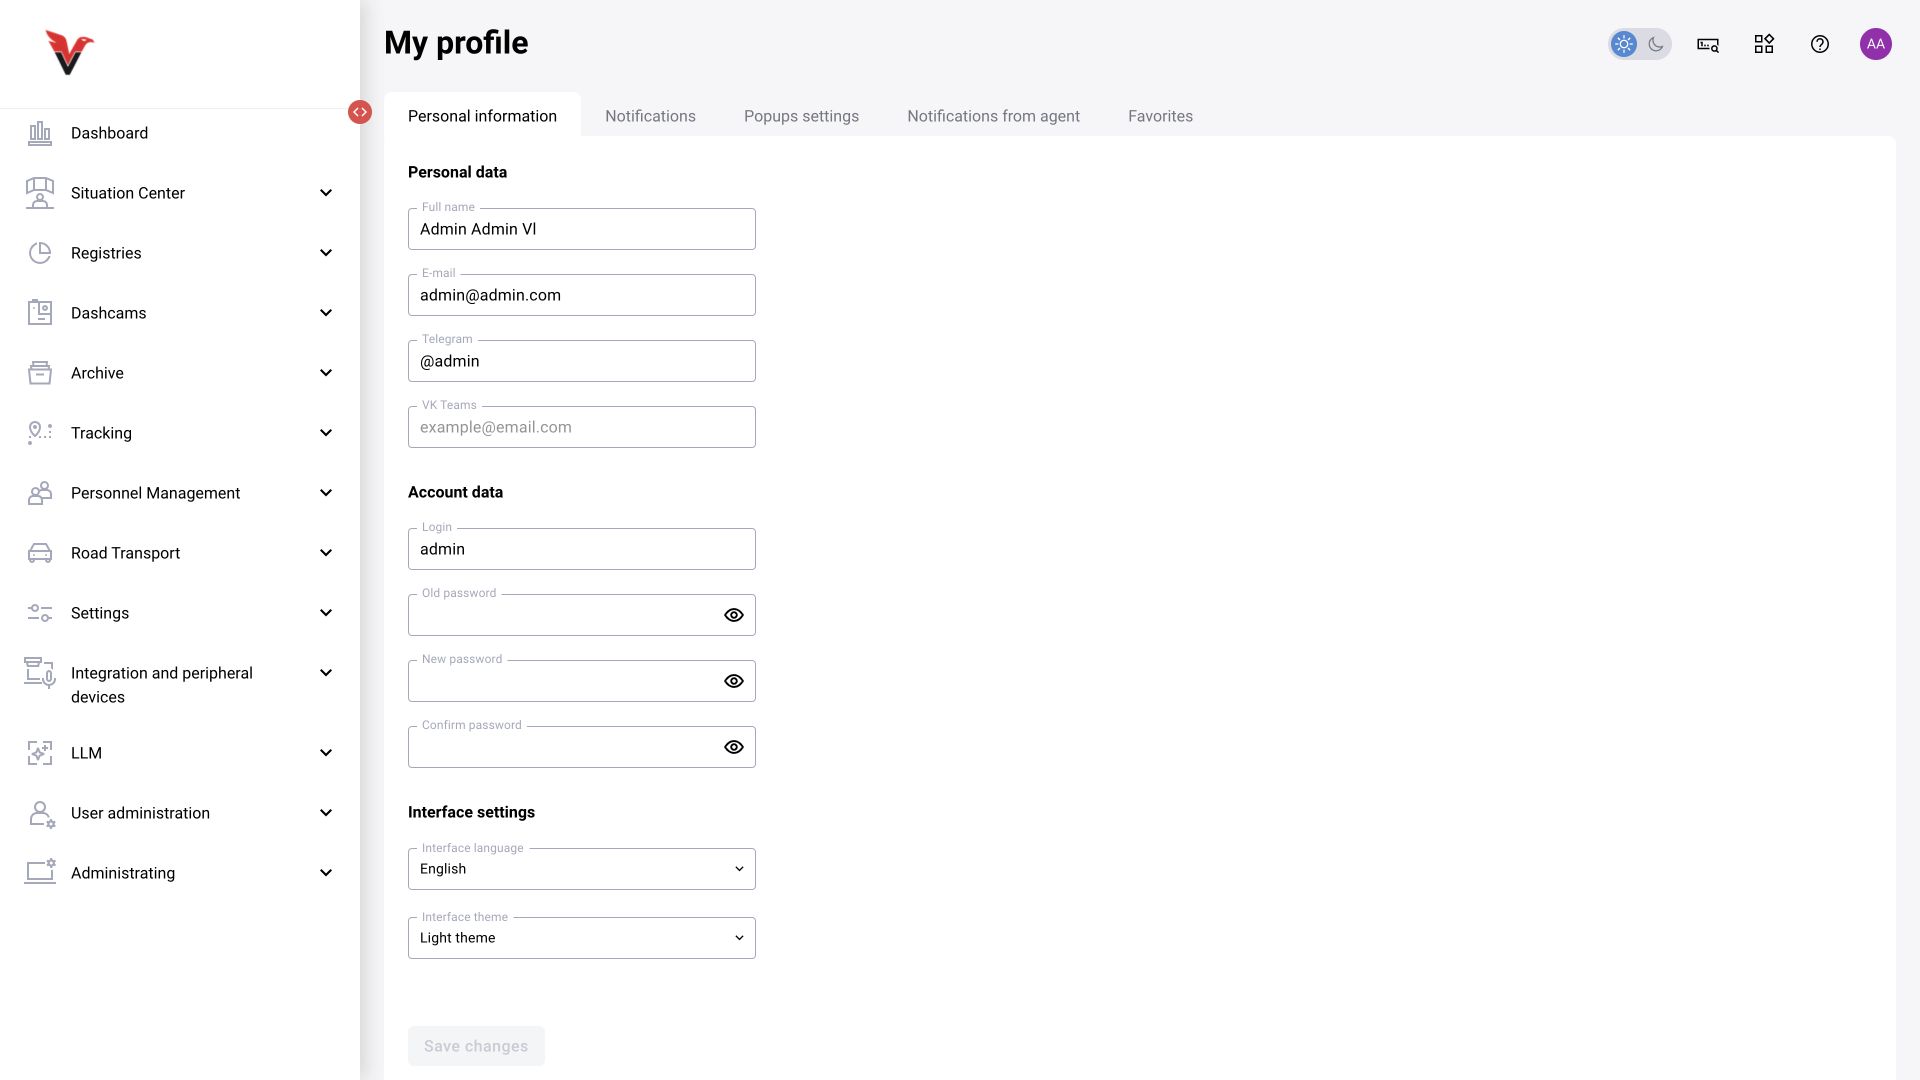Viewport: 1920px width, 1080px height.
Task: Click the Tracking map-pin icon
Action: tap(40, 433)
